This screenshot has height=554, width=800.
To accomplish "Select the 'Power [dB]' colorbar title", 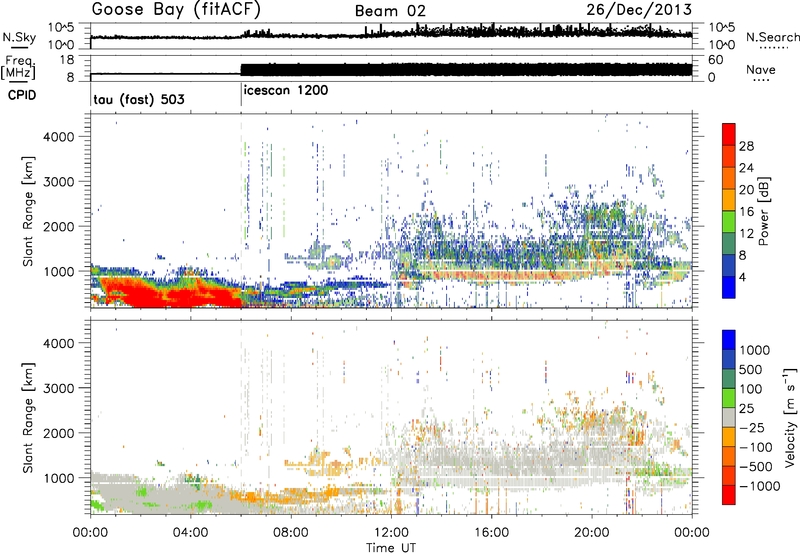I will coord(763,211).
